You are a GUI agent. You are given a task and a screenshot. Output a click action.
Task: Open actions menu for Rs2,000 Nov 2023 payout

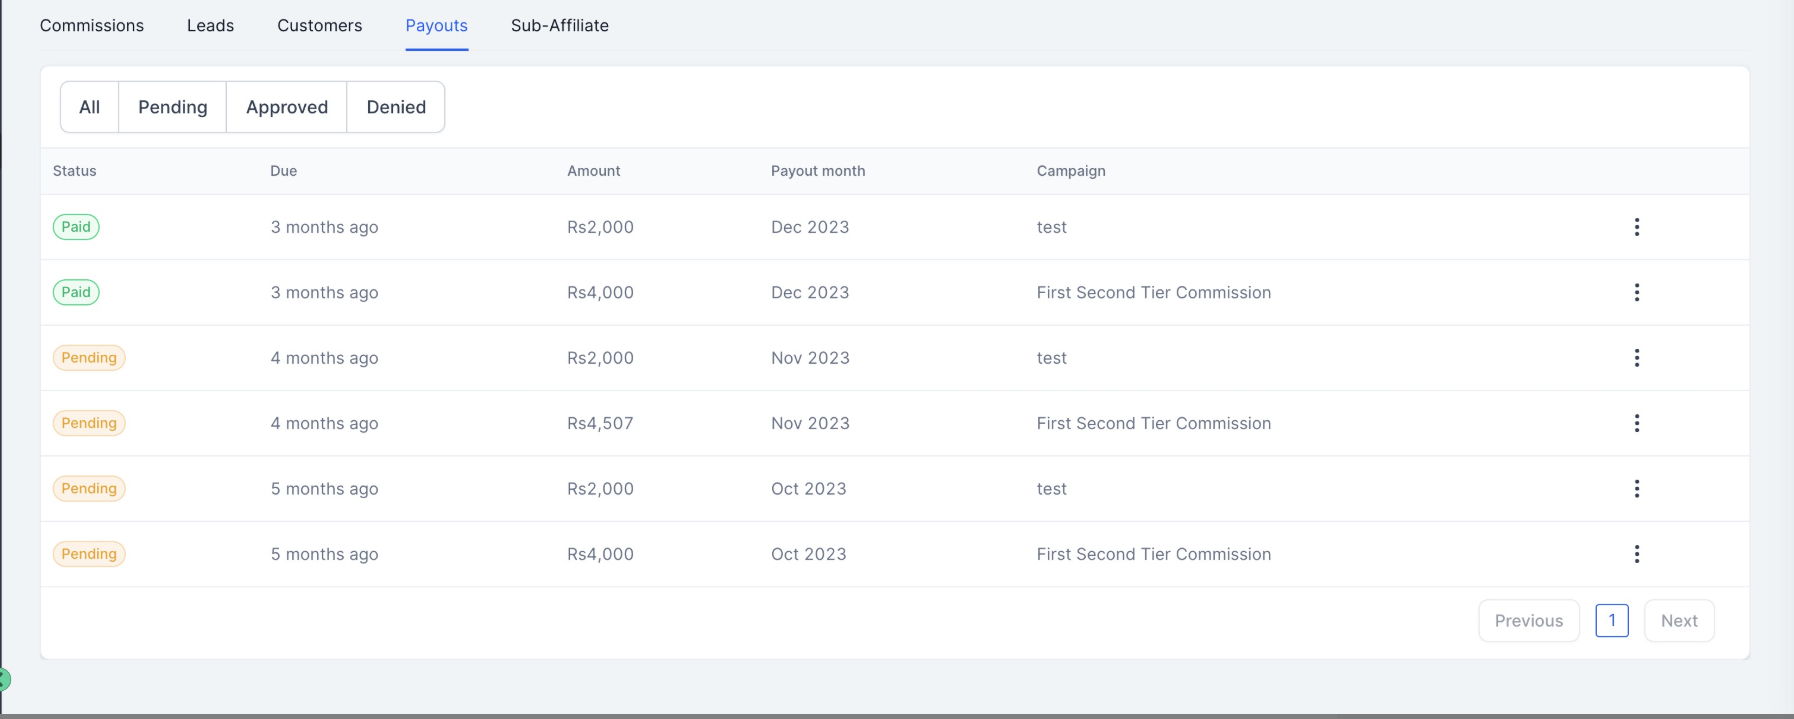1637,358
